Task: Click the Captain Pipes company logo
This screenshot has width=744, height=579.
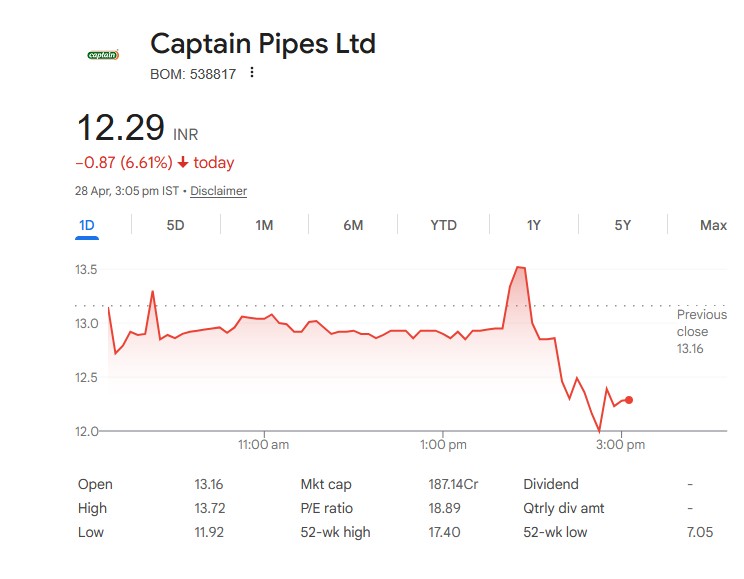Action: pos(103,55)
